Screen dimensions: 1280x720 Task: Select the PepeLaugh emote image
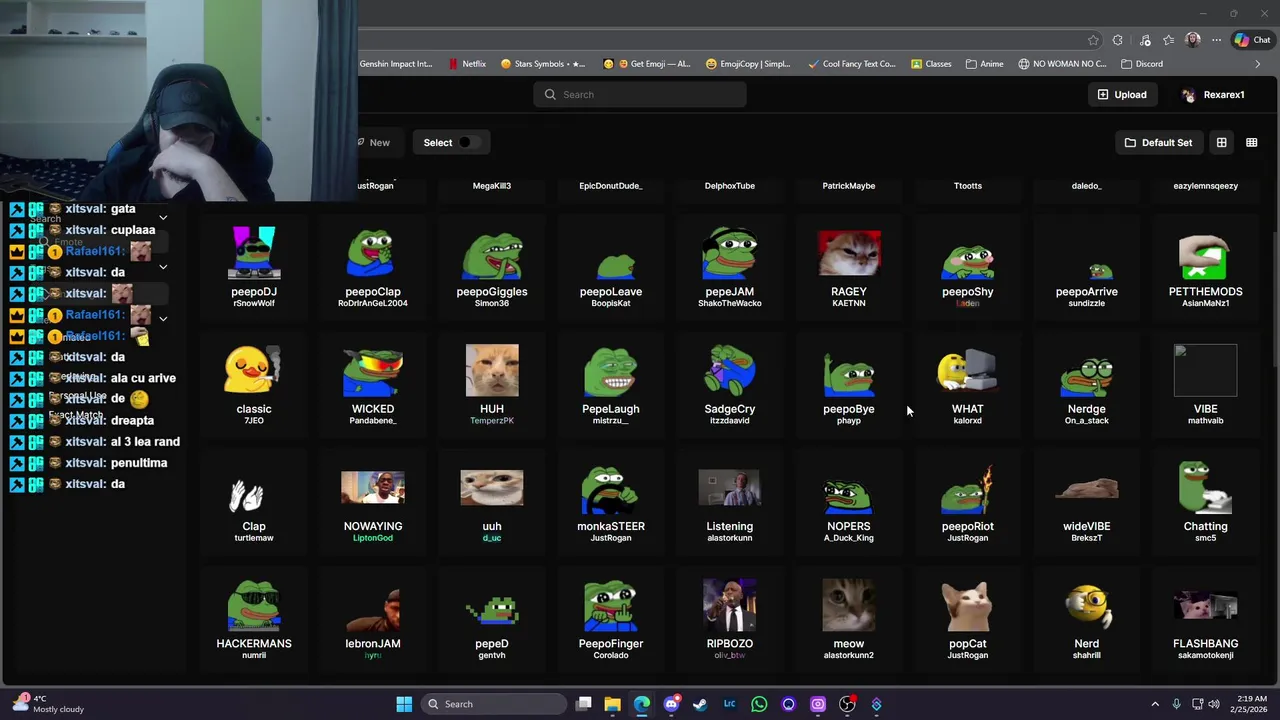pyautogui.click(x=611, y=372)
